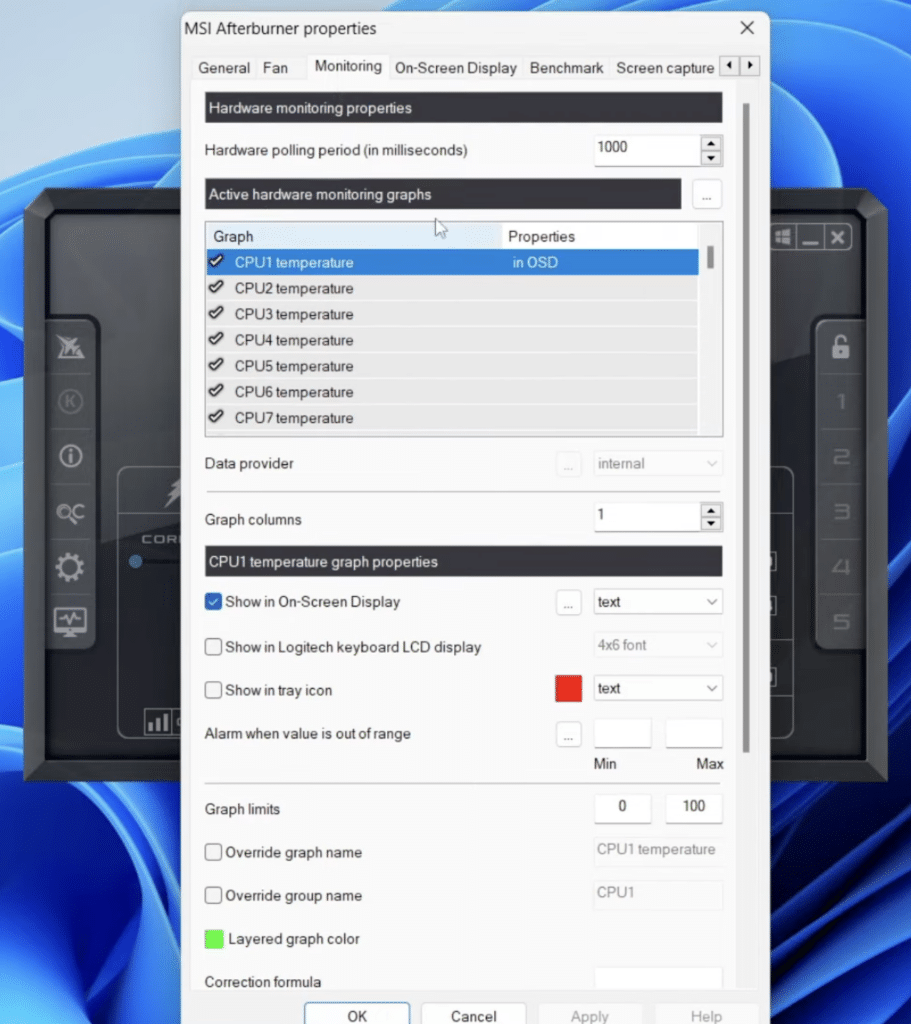Go to the Screen capture tab
Image resolution: width=911 pixels, height=1024 pixels.
pyautogui.click(x=665, y=68)
